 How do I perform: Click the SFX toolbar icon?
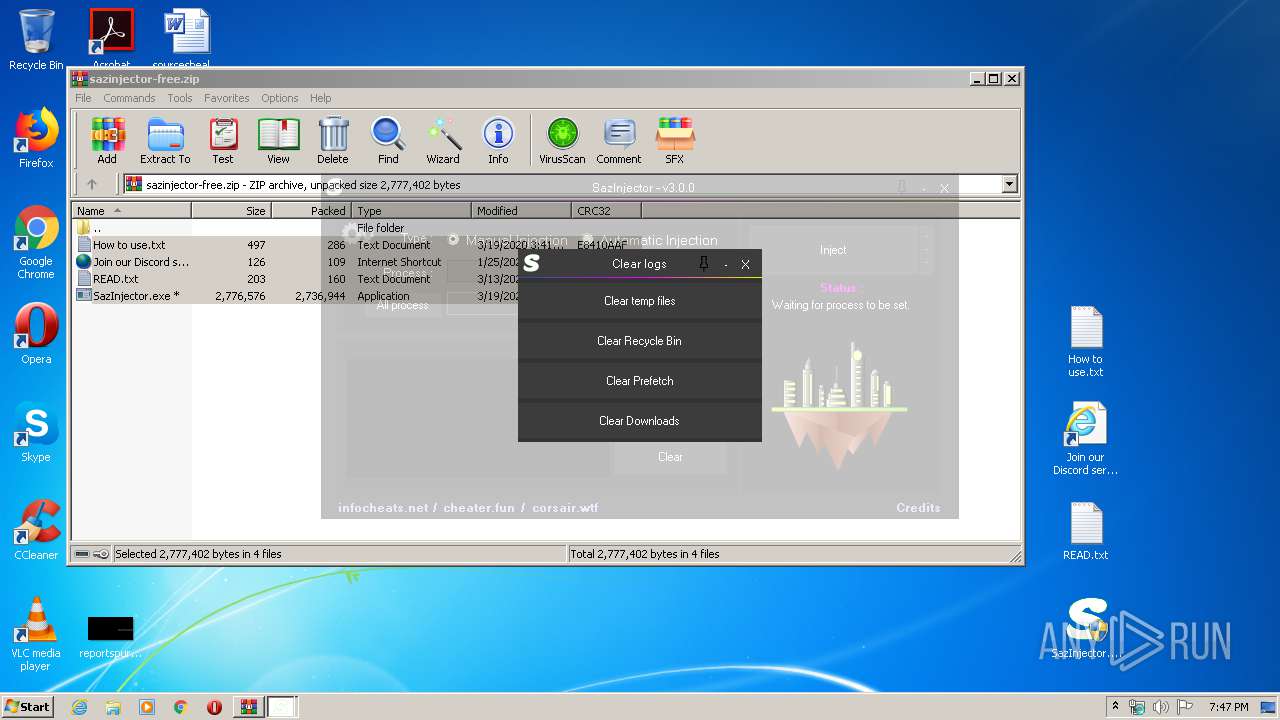click(675, 140)
